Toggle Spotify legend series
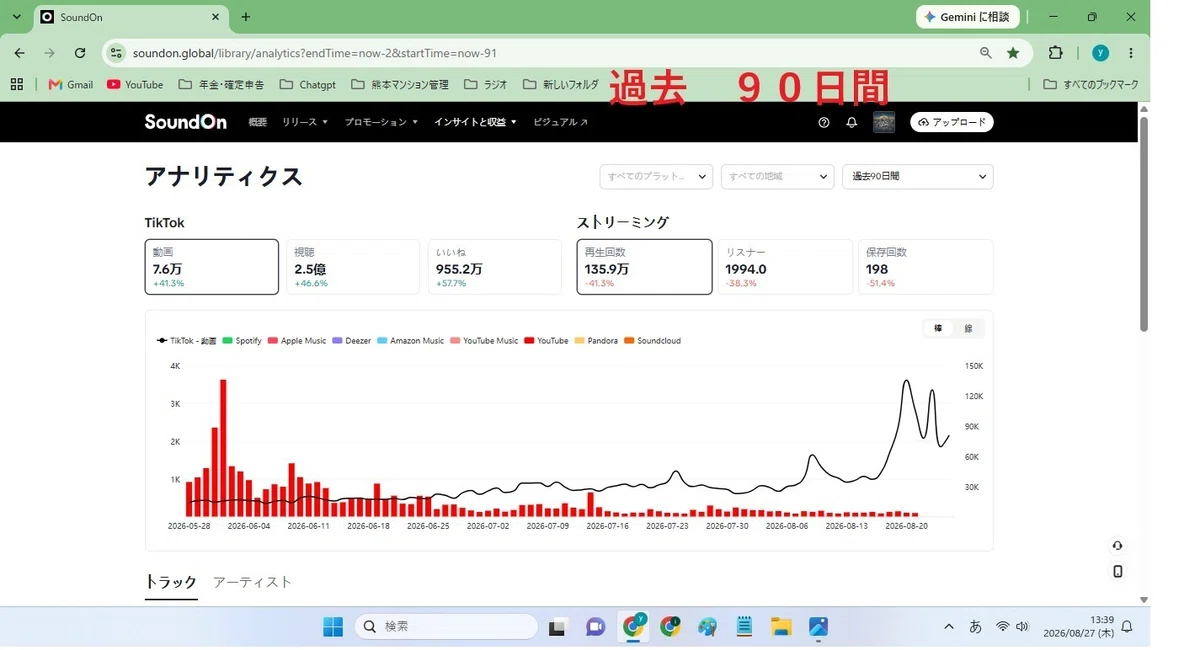1200x650 pixels. tap(242, 341)
